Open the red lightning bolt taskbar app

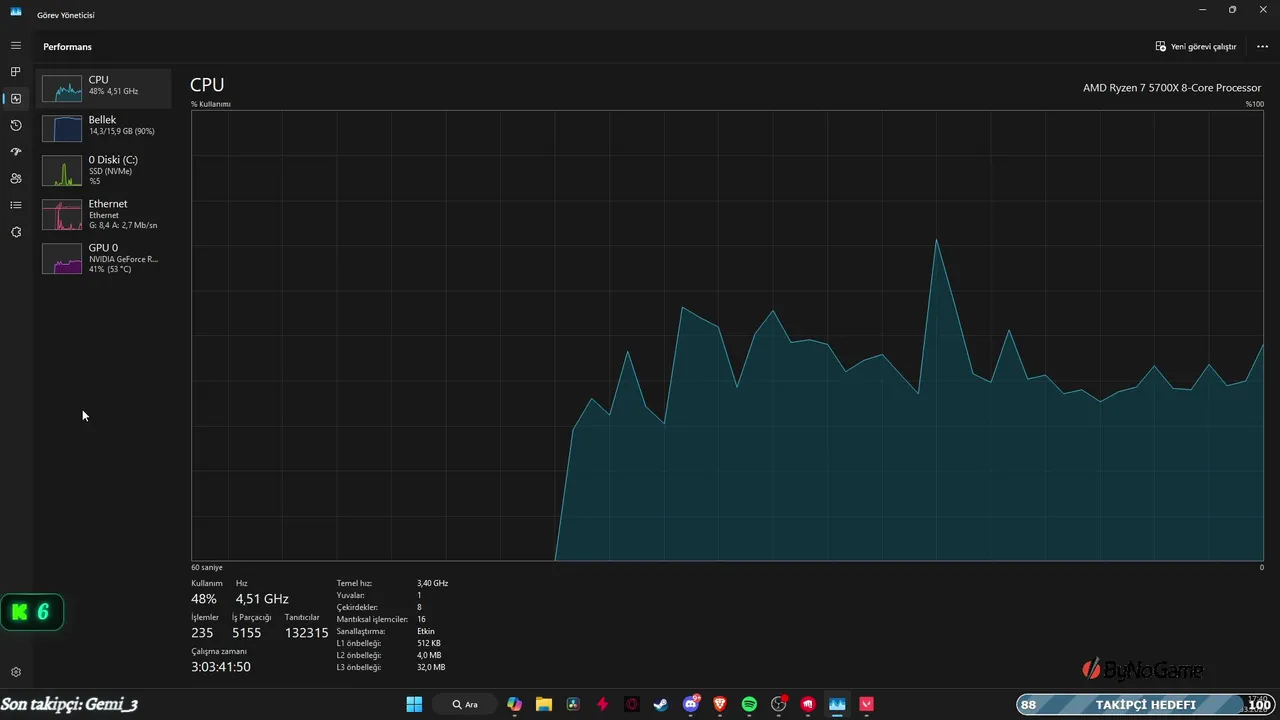[x=602, y=704]
